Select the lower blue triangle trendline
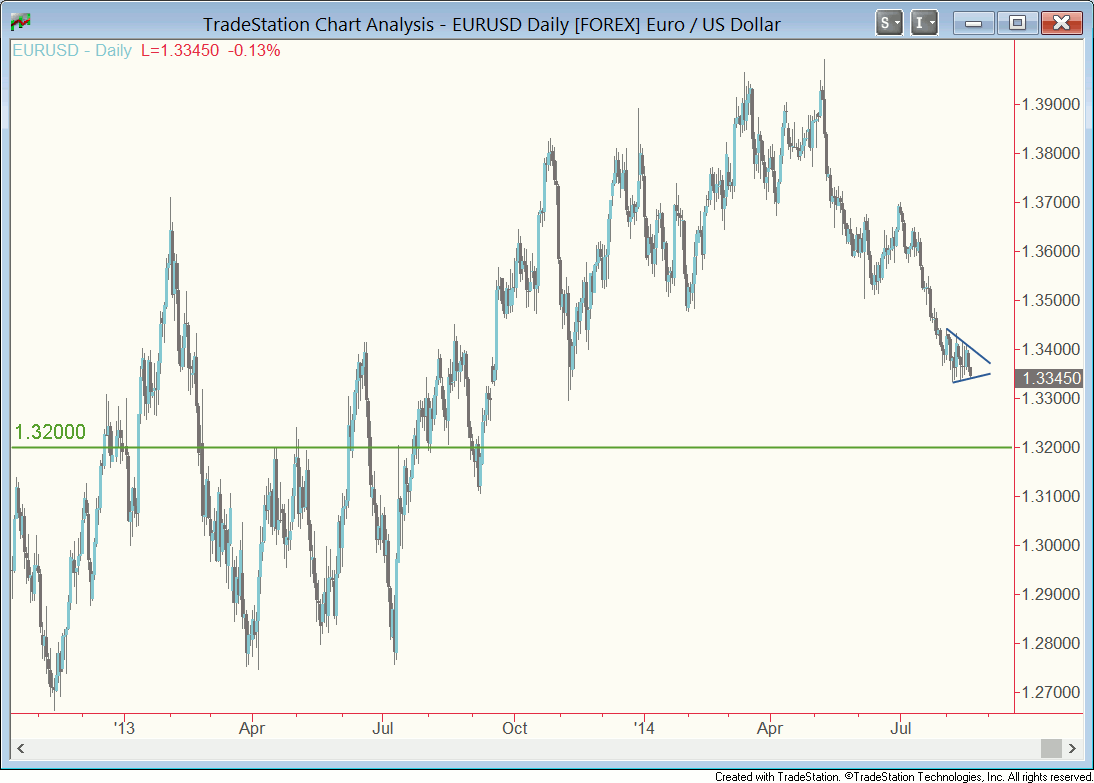Viewport: 1094px width, 783px height. [972, 378]
